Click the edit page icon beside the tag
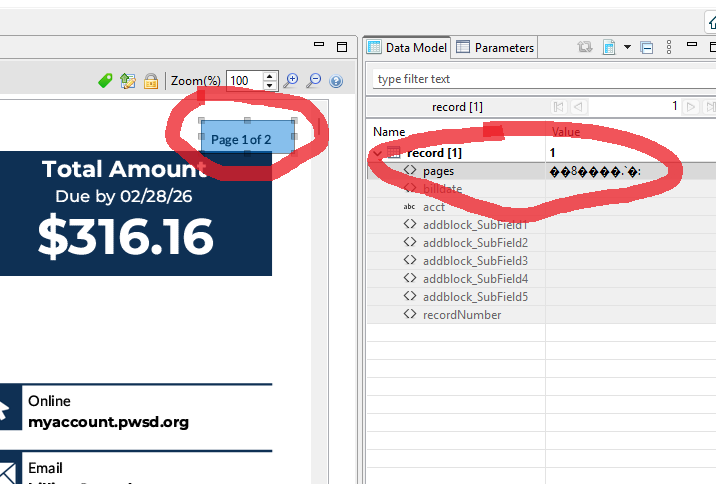The width and height of the screenshot is (716, 484). pyautogui.click(x=127, y=81)
